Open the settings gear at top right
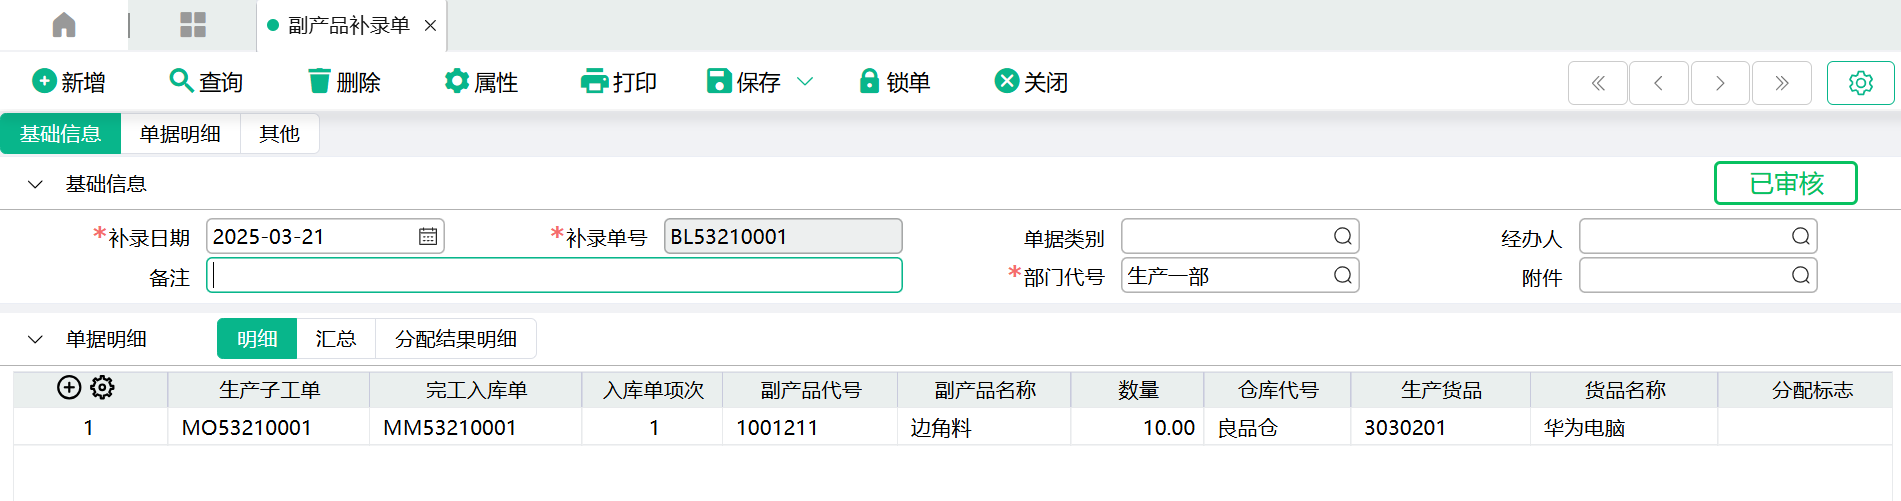Screen dimensions: 1901x501 coord(1860,83)
